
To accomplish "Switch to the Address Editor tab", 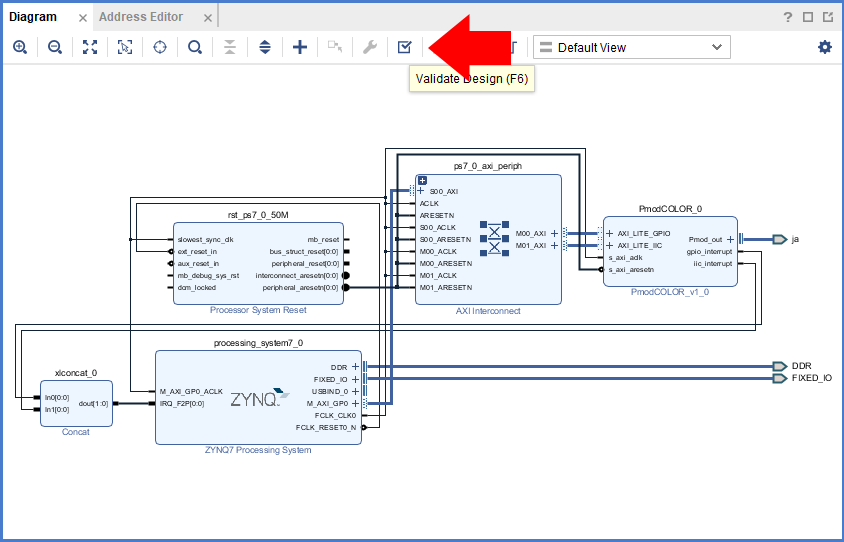I will click(141, 17).
